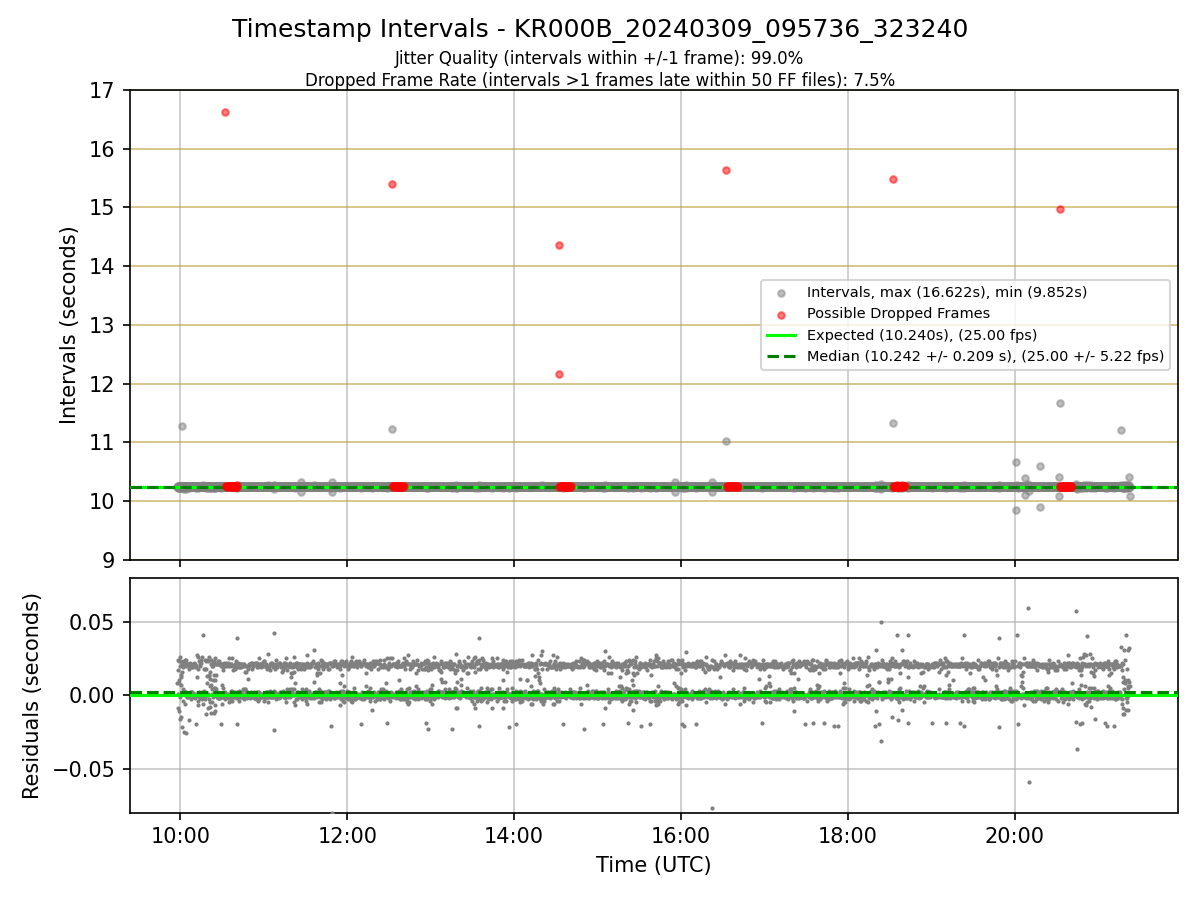Viewport: 1200px width, 900px height.
Task: Click the dashed dark green line sample in legend
Action: point(781,356)
